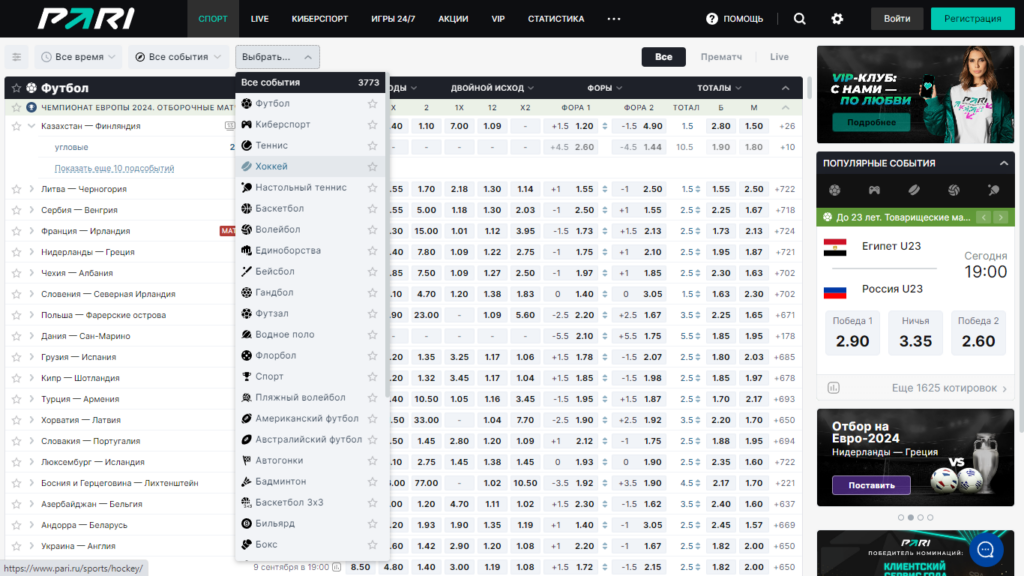The image size is (1024, 576).
Task: Open the Все время dropdown
Action: coord(78,57)
